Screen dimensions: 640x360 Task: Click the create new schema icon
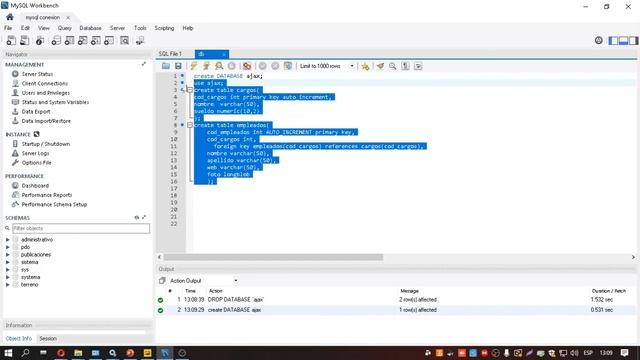click(56, 40)
